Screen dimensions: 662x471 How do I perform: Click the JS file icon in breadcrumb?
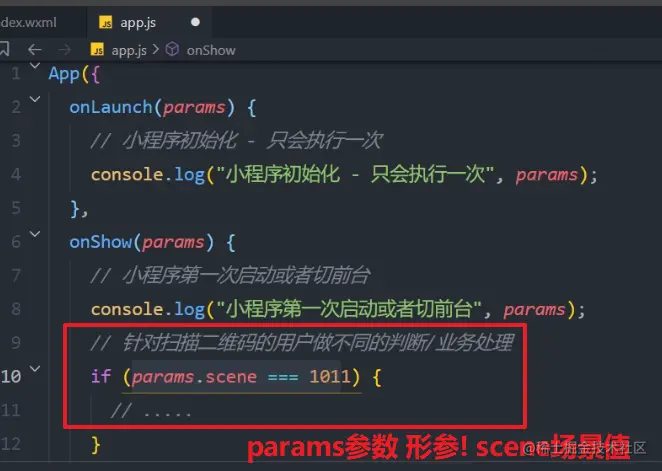(x=98, y=49)
